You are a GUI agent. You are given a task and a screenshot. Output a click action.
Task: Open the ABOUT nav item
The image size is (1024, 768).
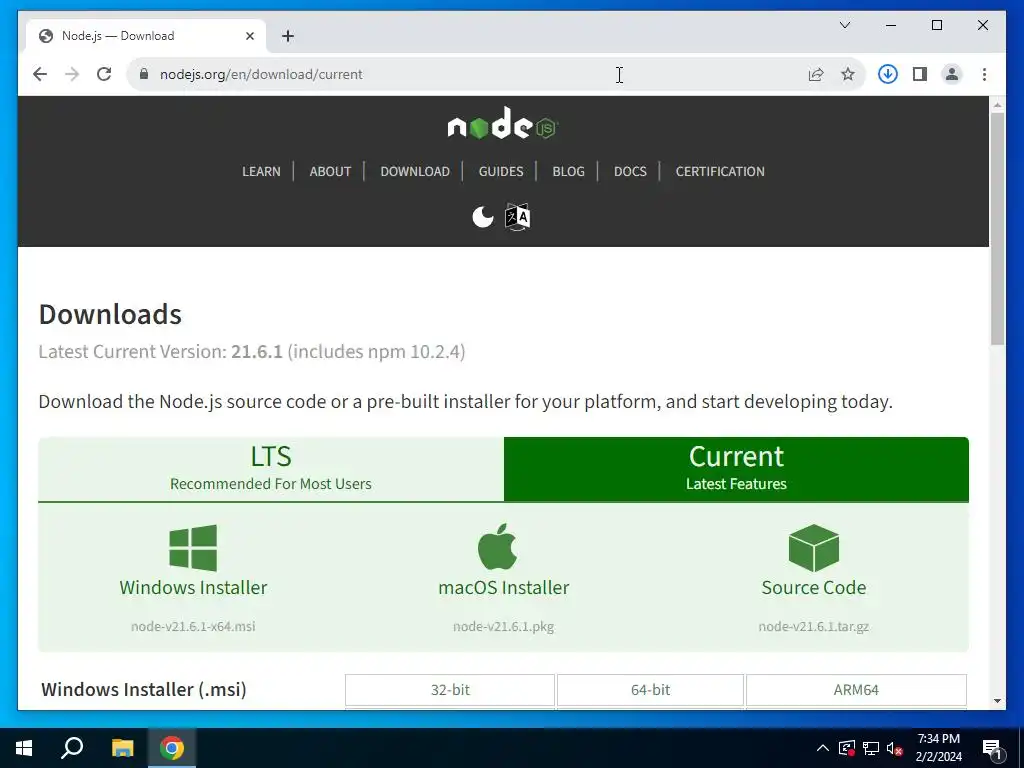330,171
